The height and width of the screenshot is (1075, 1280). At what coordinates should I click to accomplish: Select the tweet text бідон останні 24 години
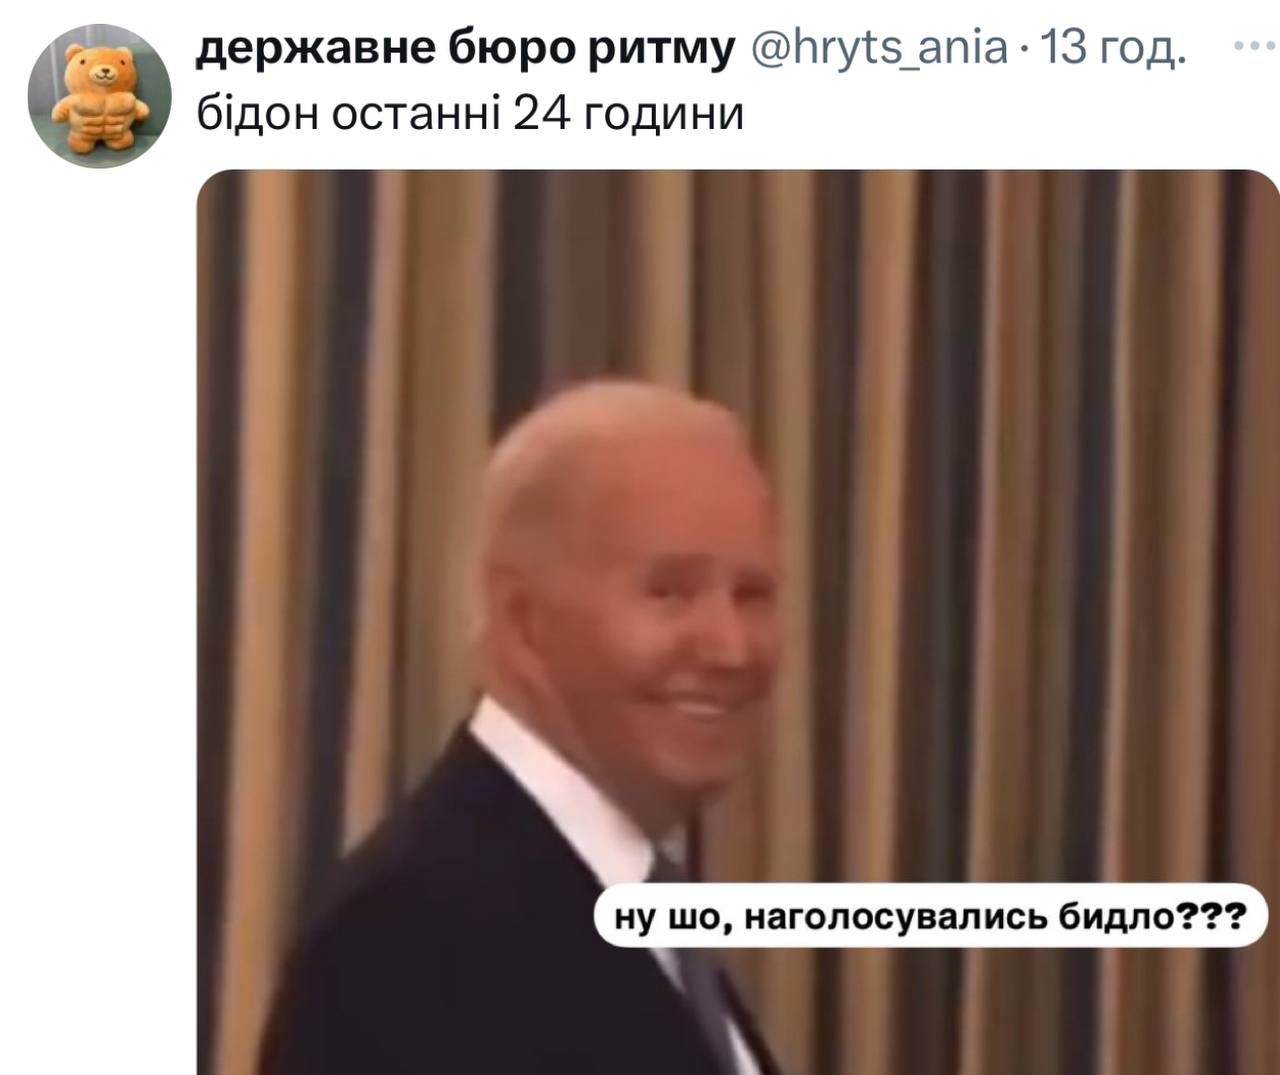tap(470, 114)
